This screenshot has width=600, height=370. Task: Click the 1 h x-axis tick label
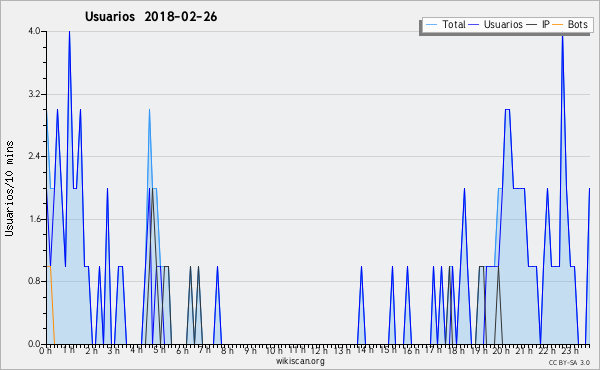coord(69,350)
